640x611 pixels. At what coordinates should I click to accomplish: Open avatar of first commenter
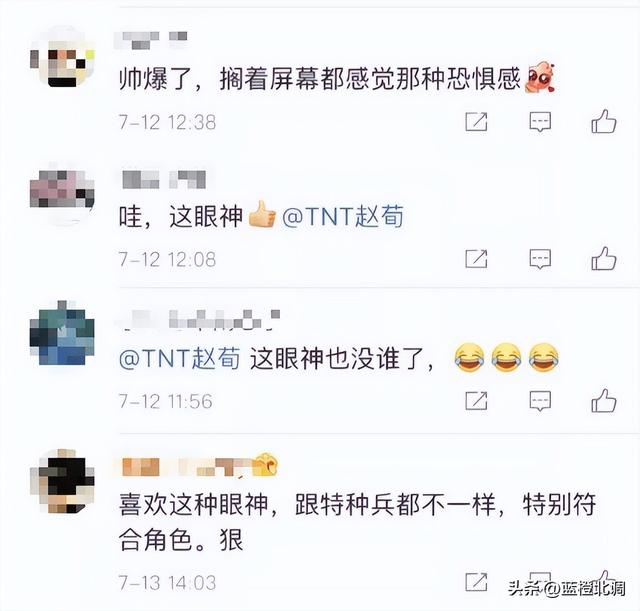[x=62, y=57]
